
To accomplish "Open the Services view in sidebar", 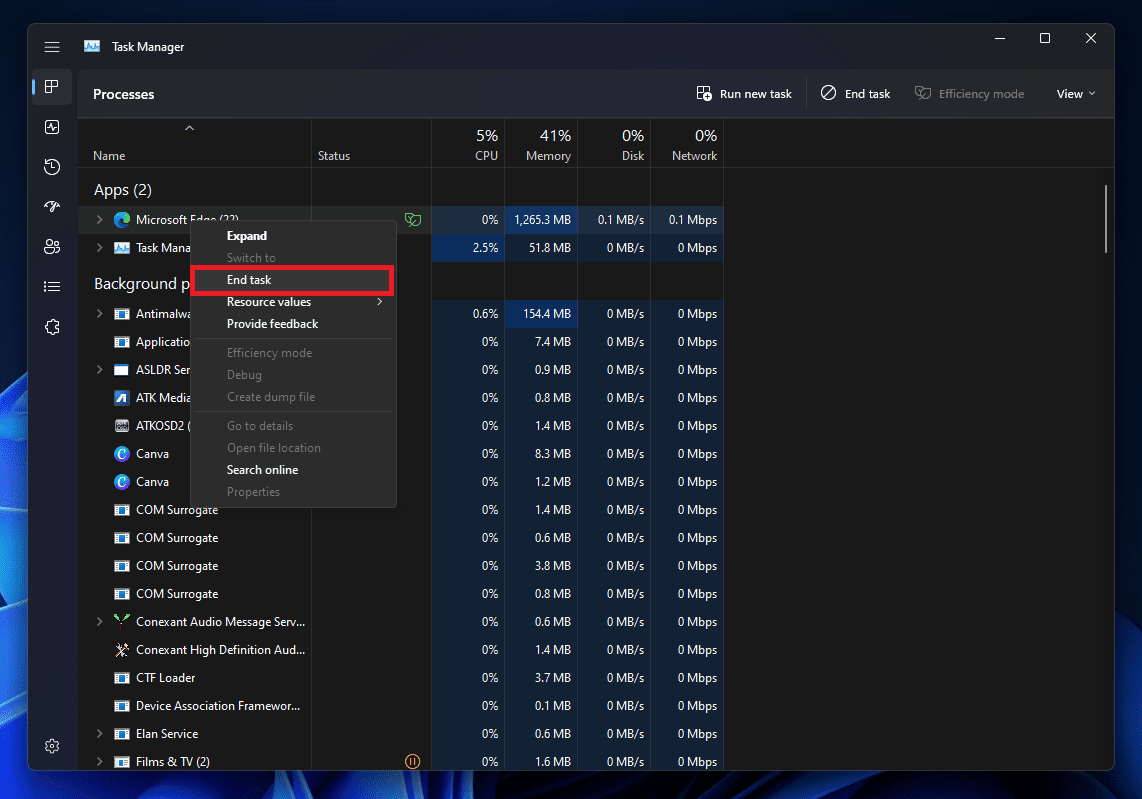I will [51, 327].
